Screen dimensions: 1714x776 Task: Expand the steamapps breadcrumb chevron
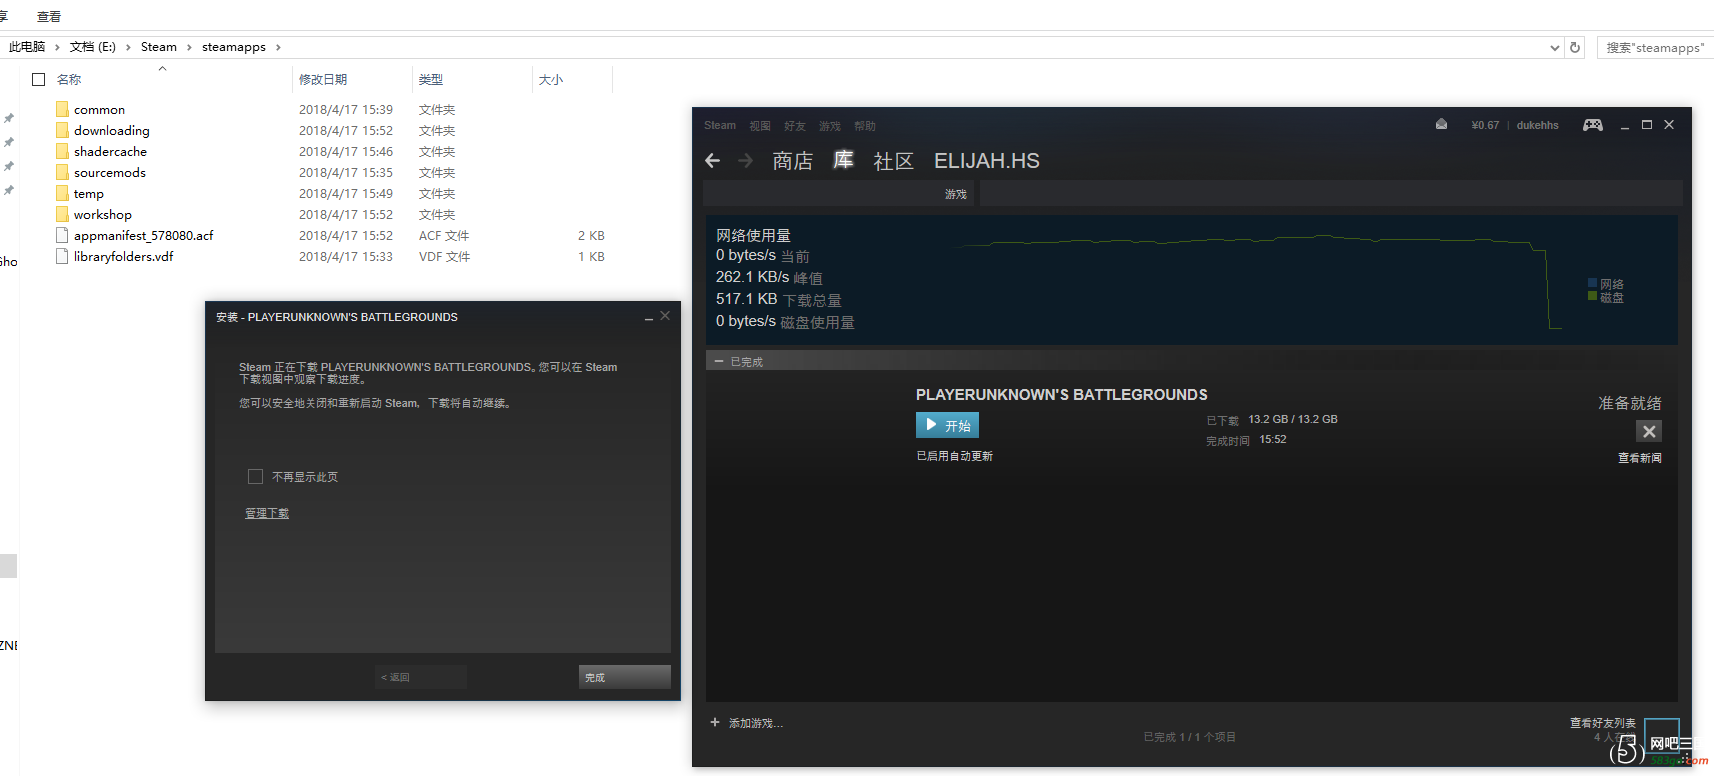coord(278,47)
